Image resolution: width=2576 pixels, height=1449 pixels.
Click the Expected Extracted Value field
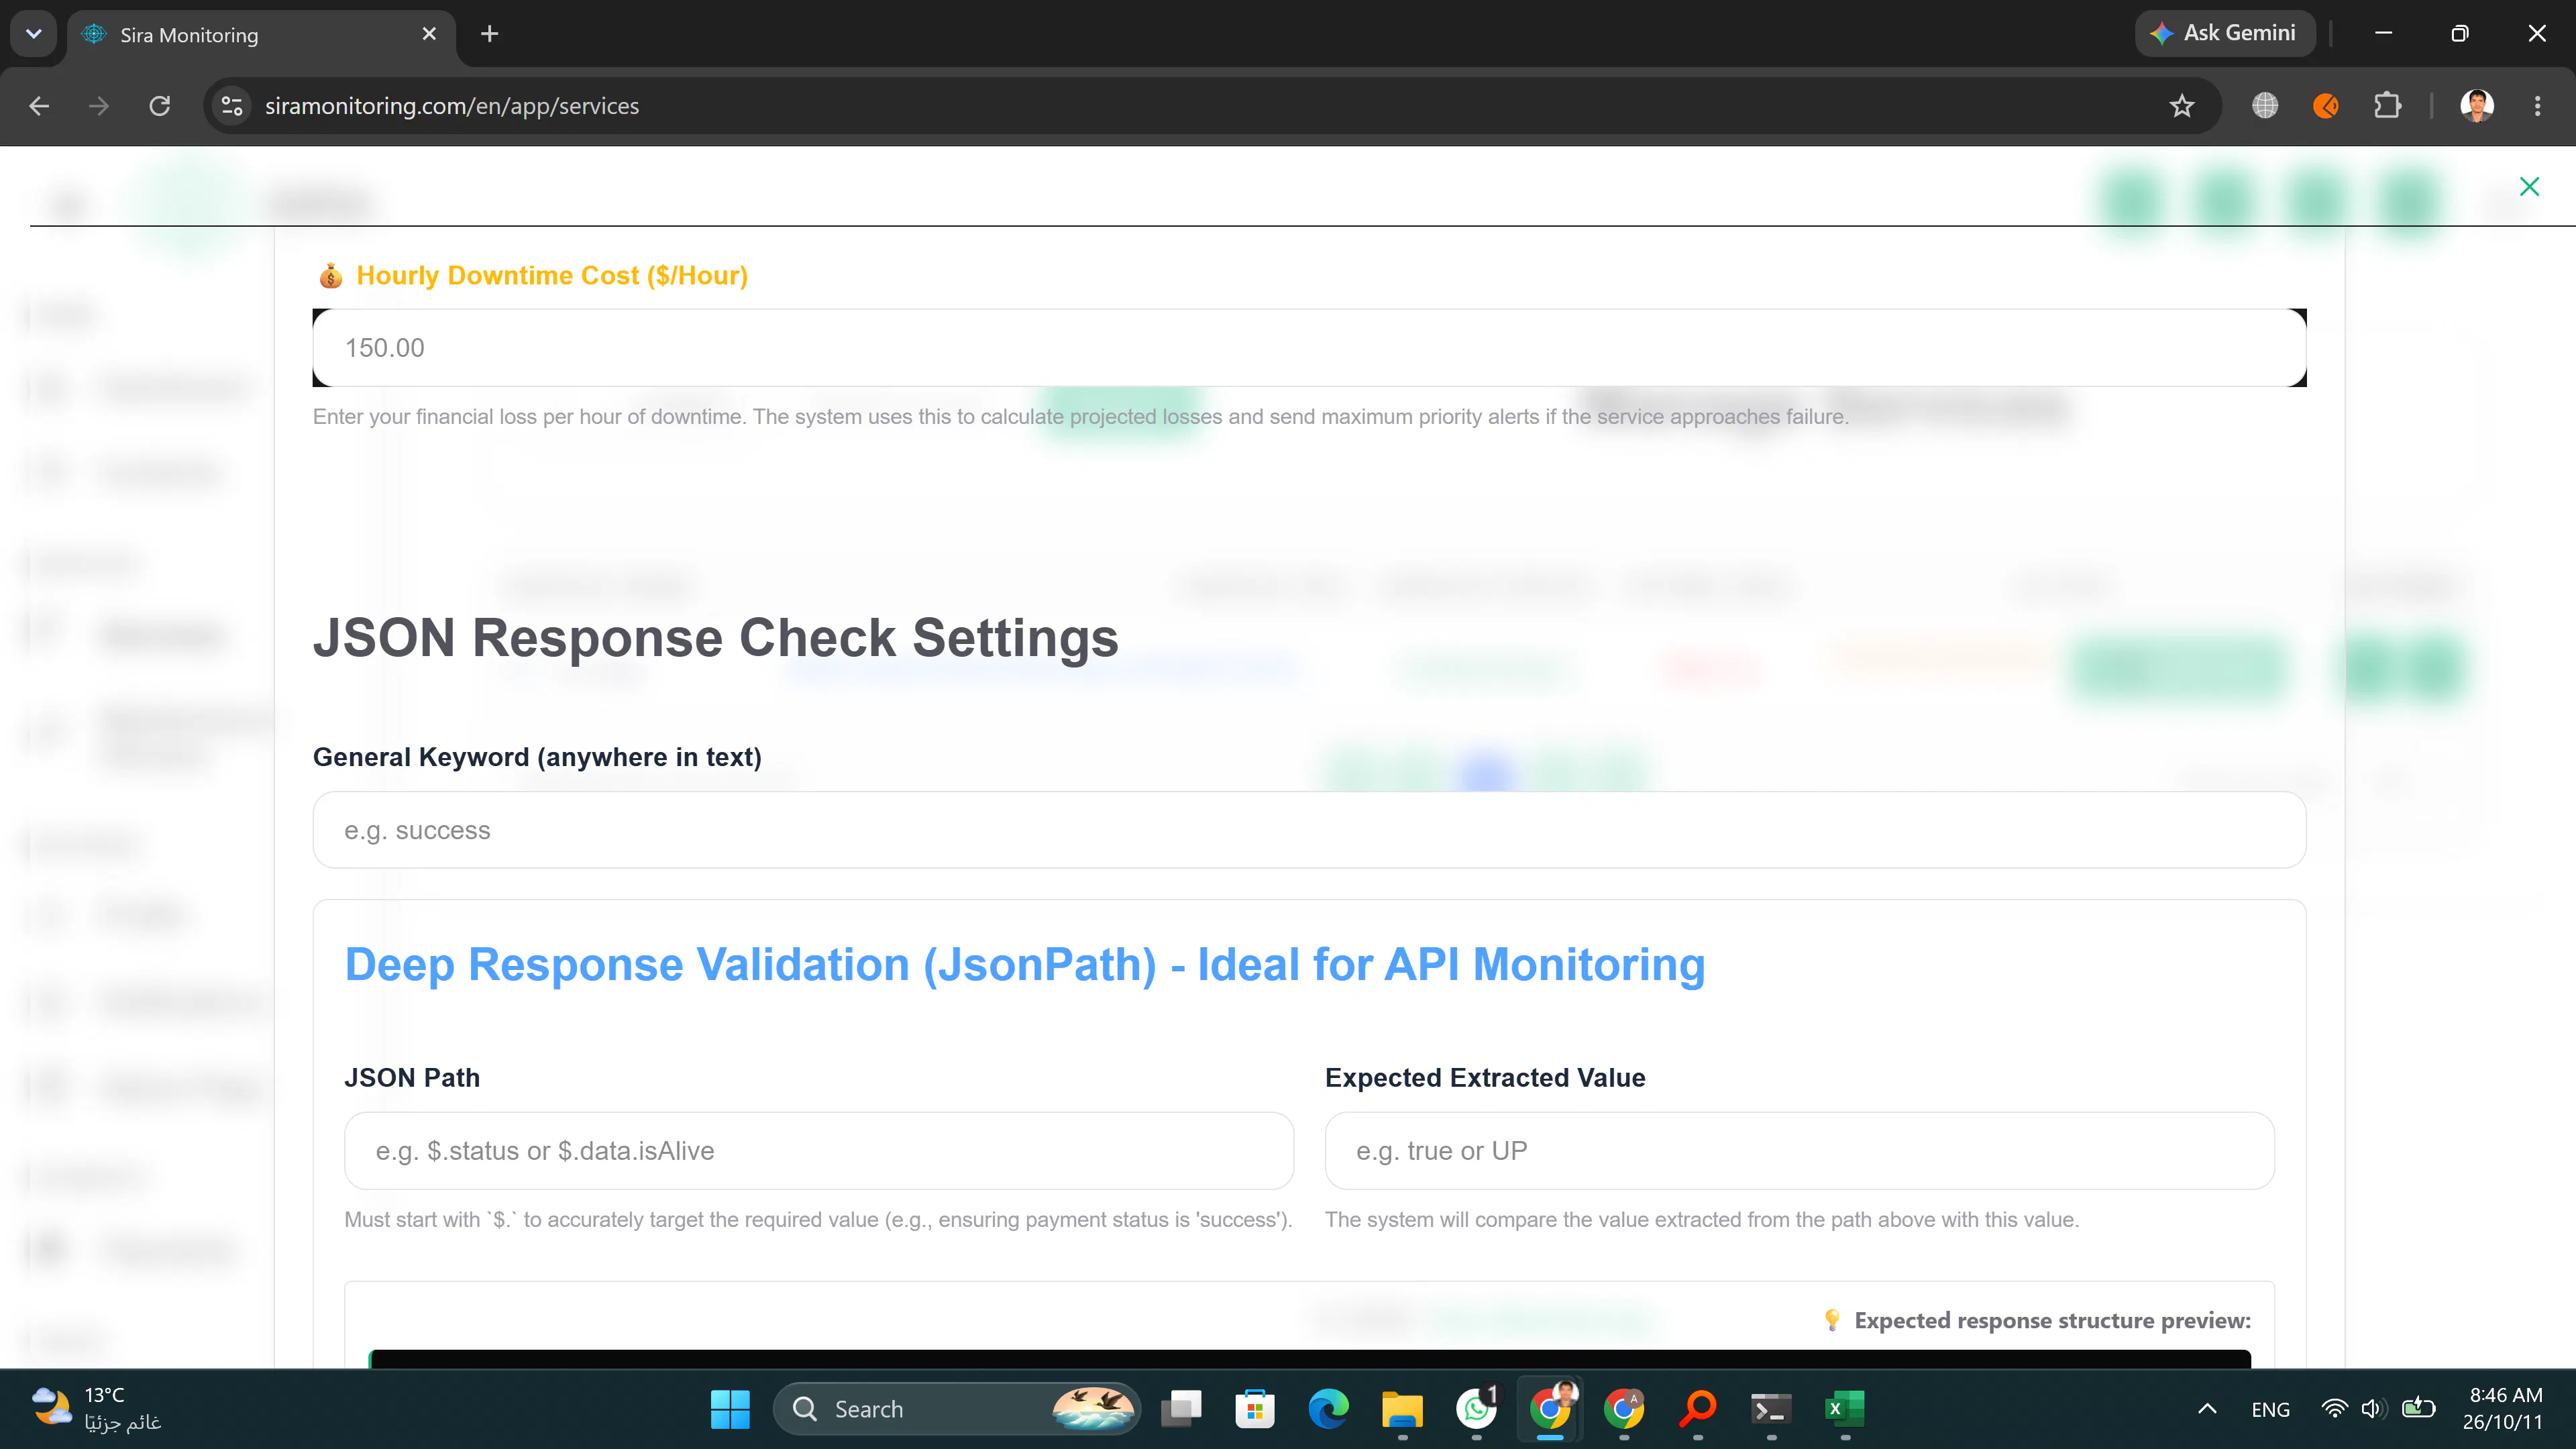pyautogui.click(x=1799, y=1151)
